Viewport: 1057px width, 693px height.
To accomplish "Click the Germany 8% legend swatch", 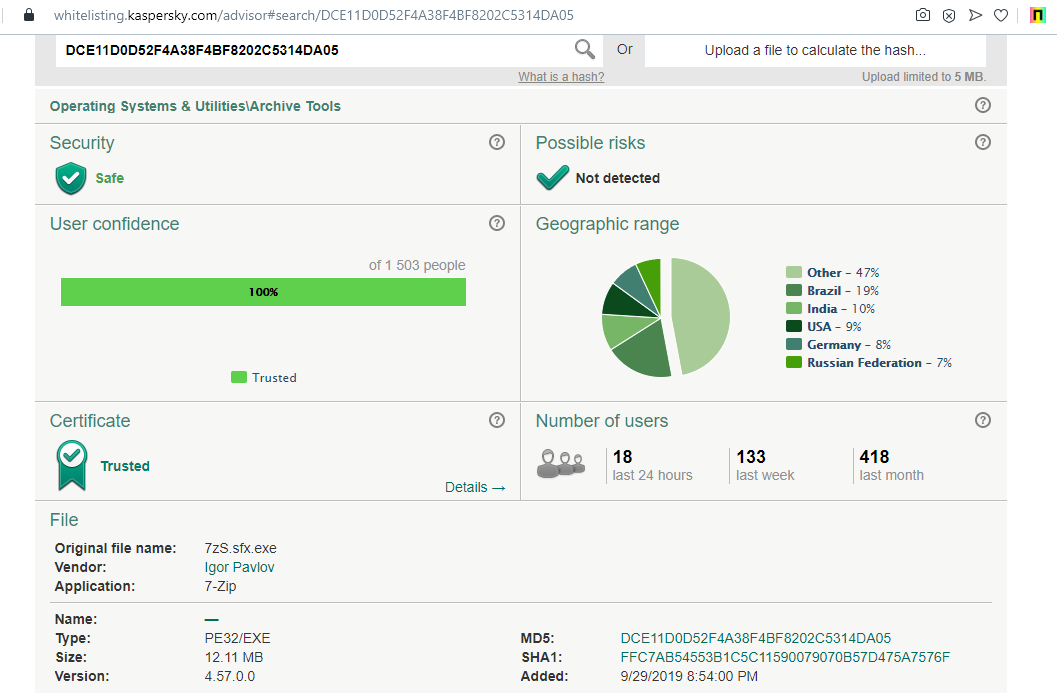I will click(x=793, y=344).
